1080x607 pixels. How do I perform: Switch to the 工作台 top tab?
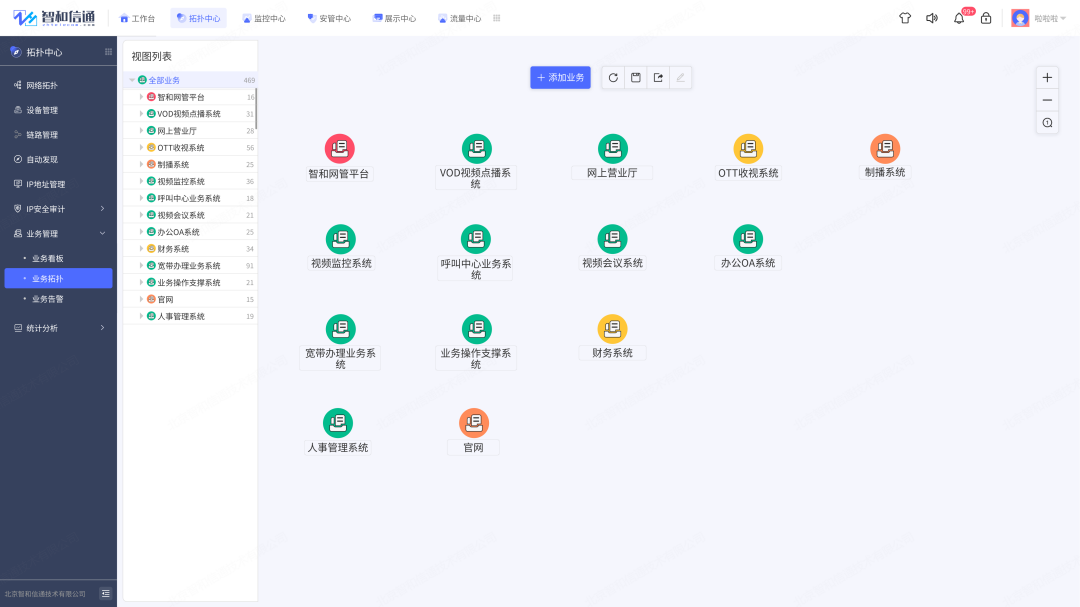137,19
